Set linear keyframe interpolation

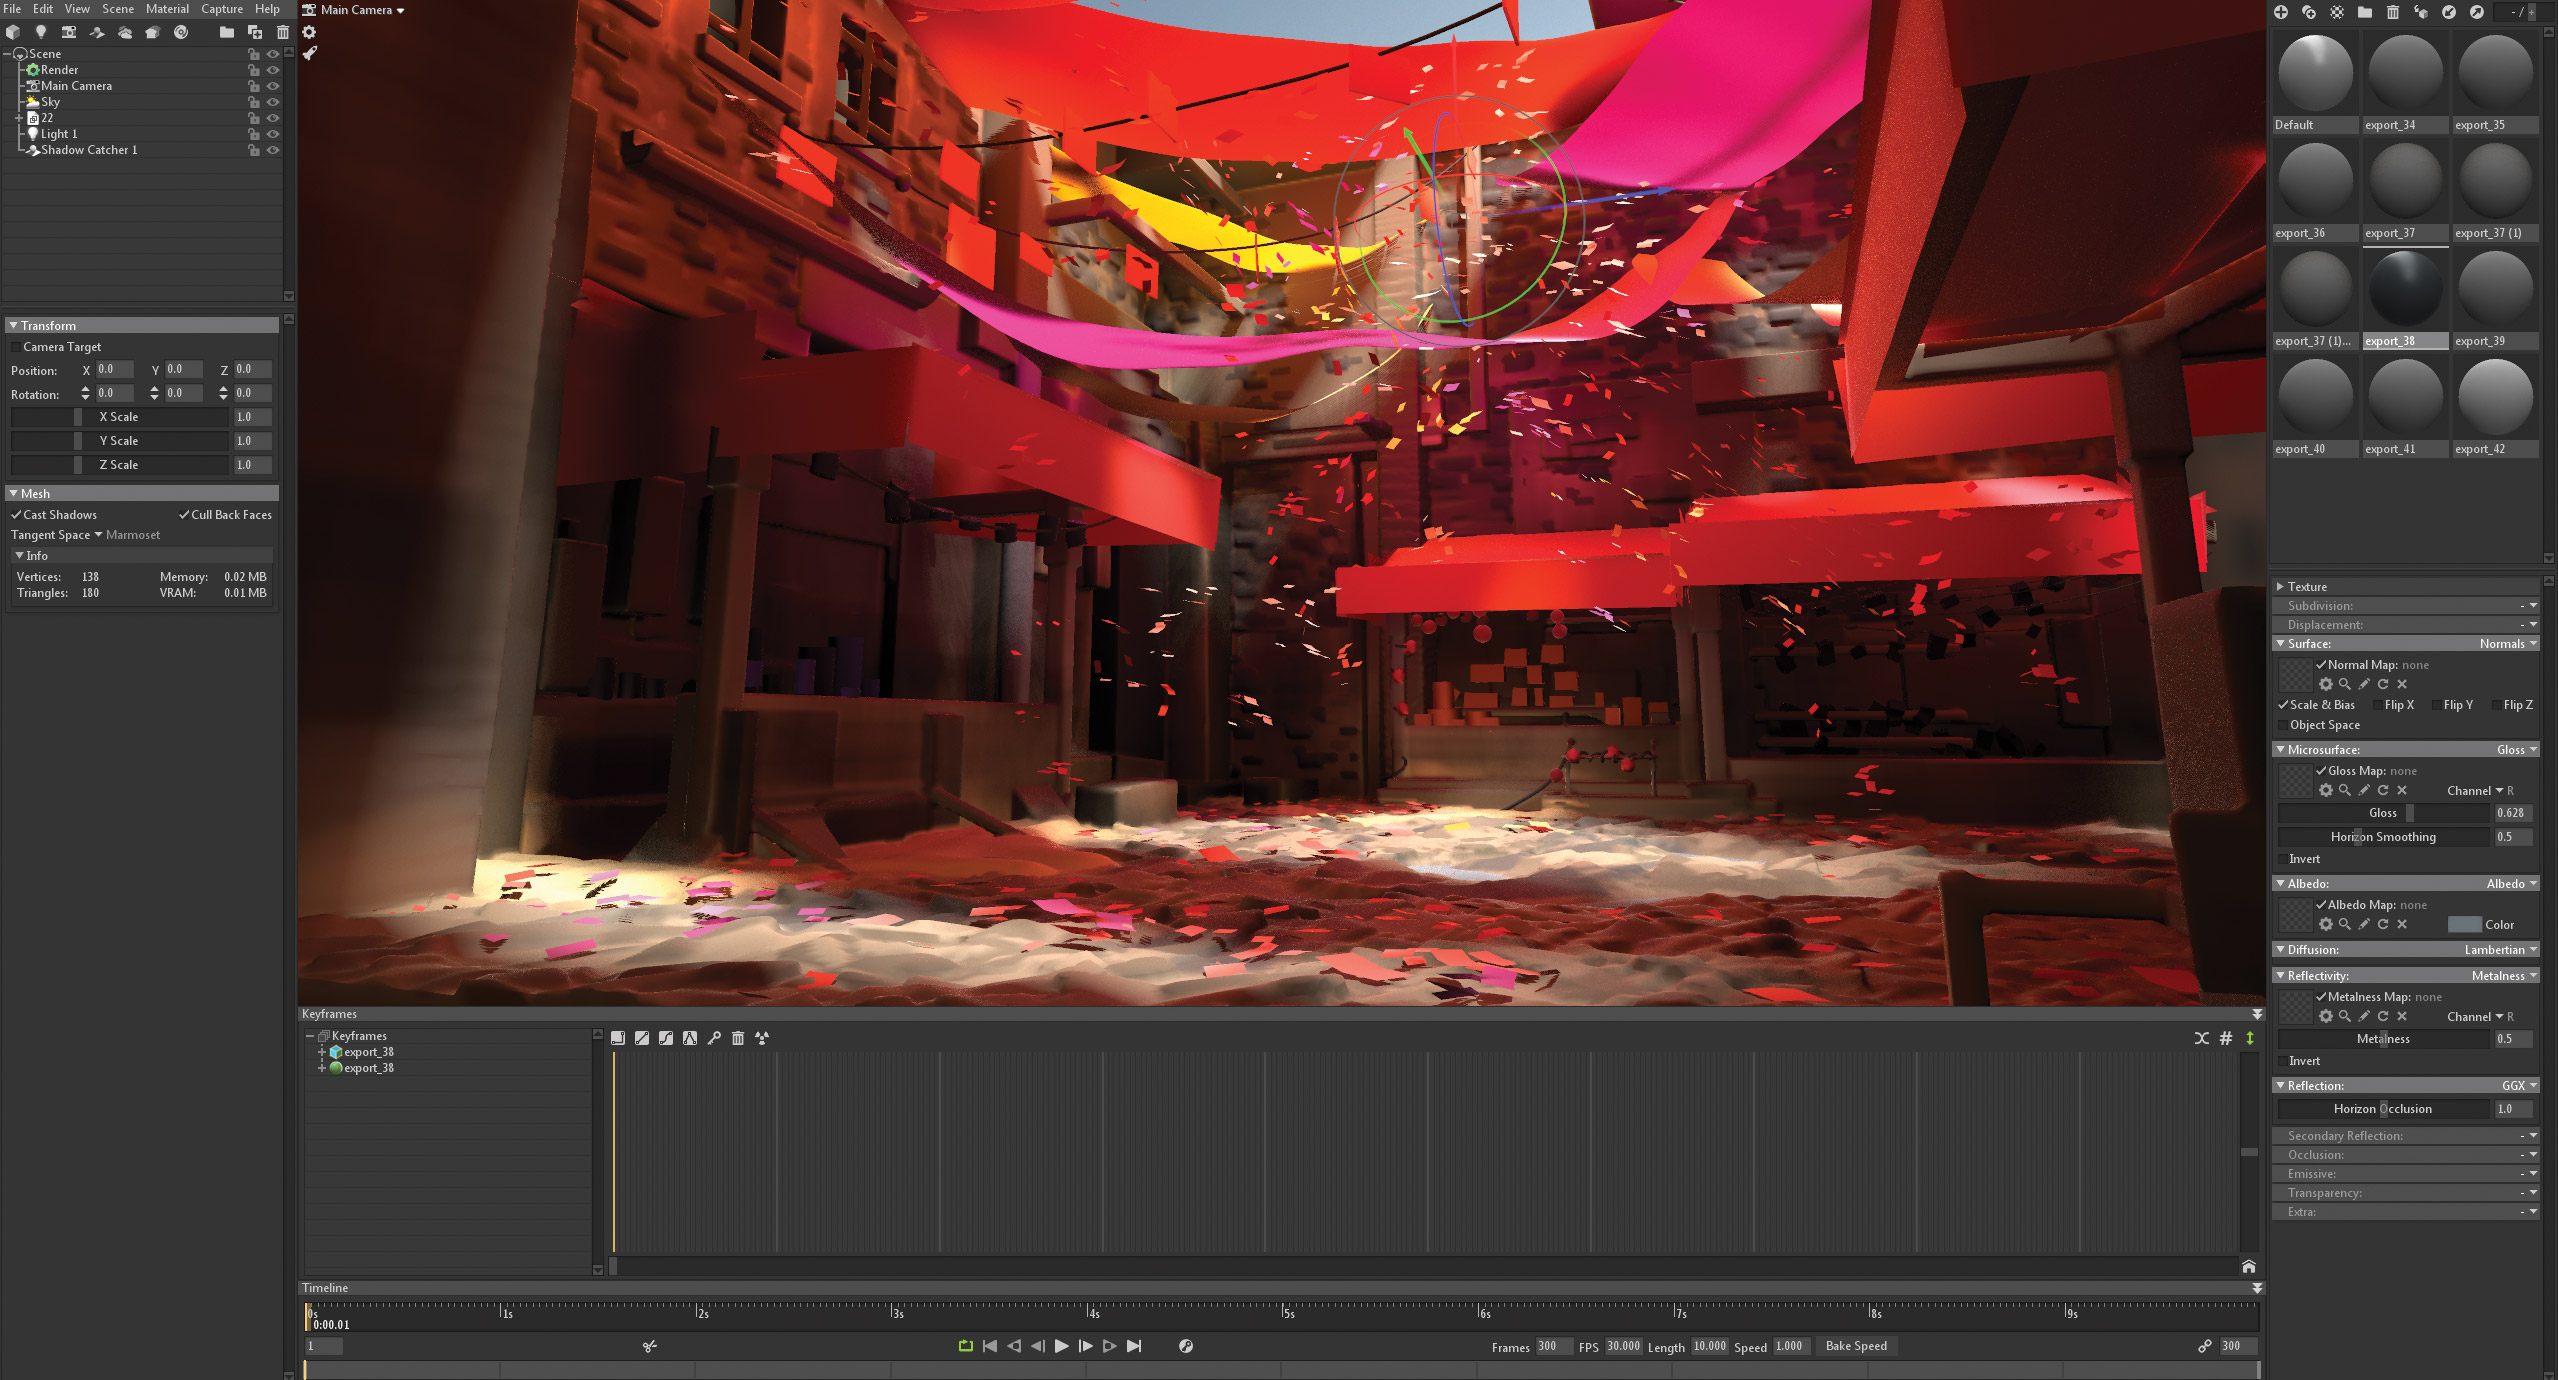coord(642,1038)
